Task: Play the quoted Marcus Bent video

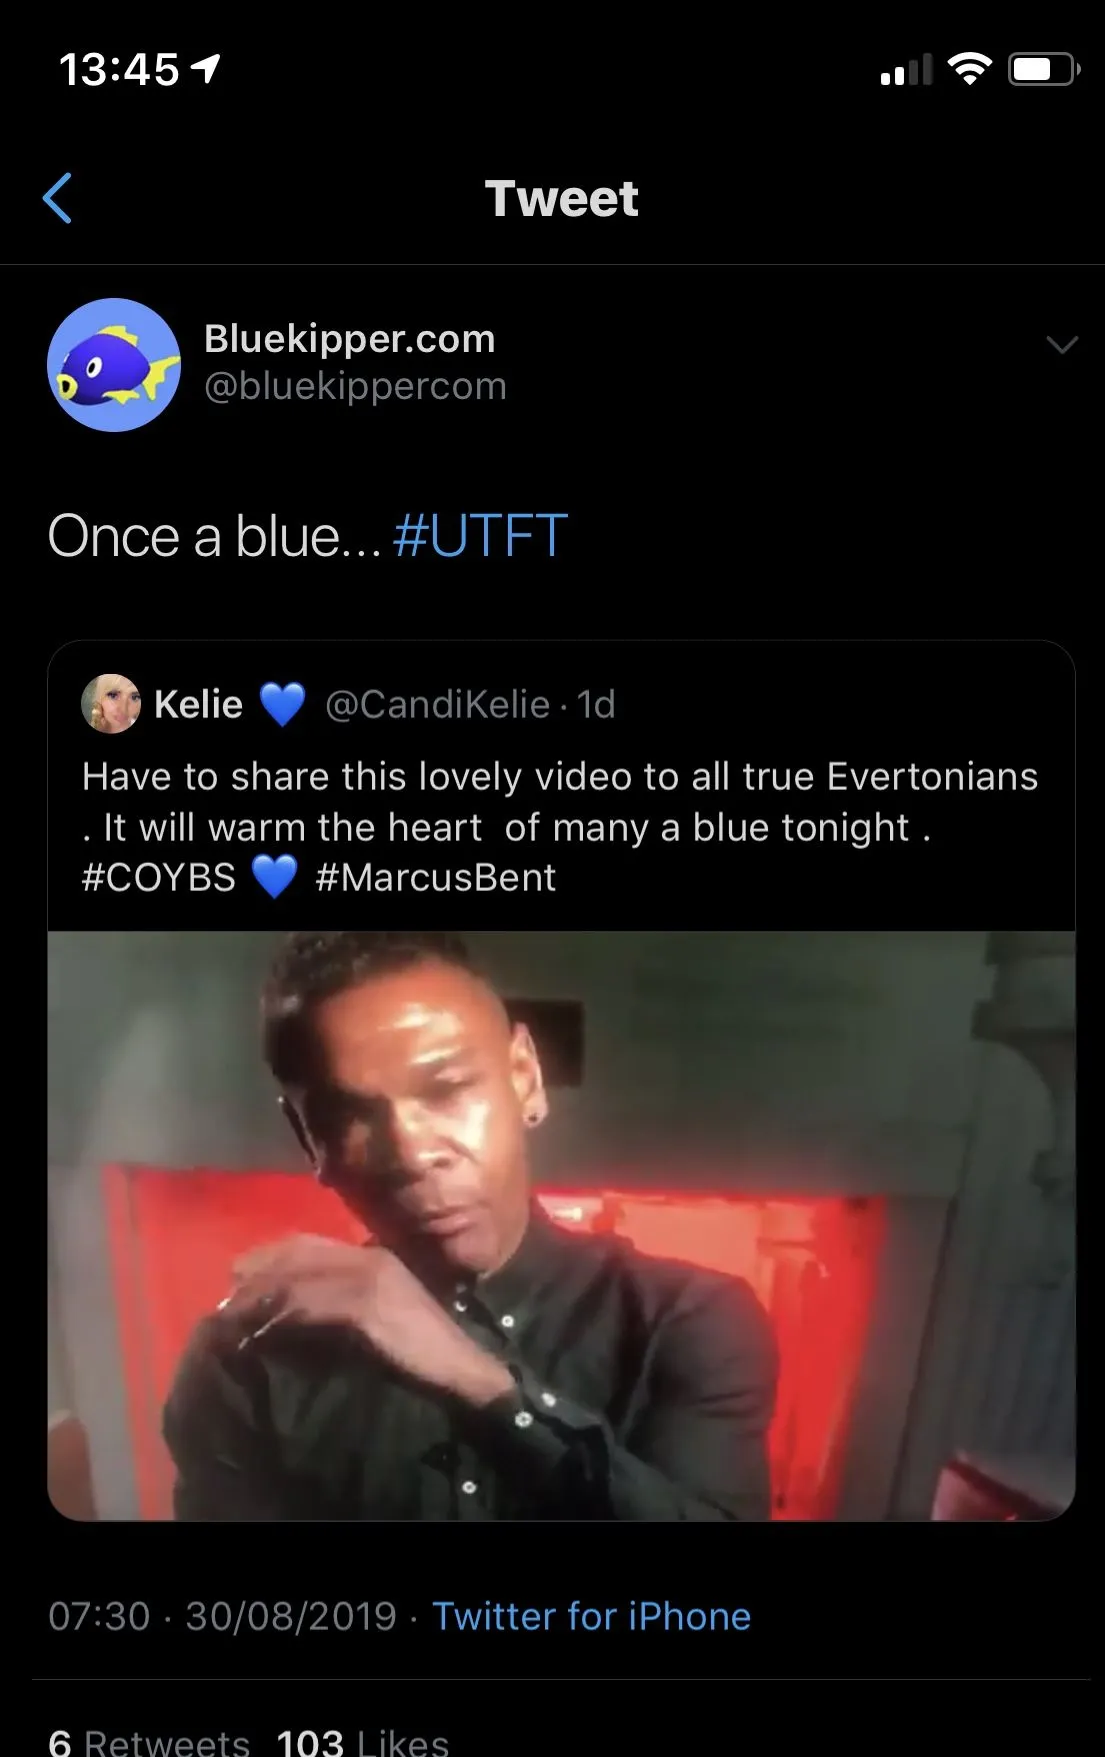Action: click(x=561, y=1226)
